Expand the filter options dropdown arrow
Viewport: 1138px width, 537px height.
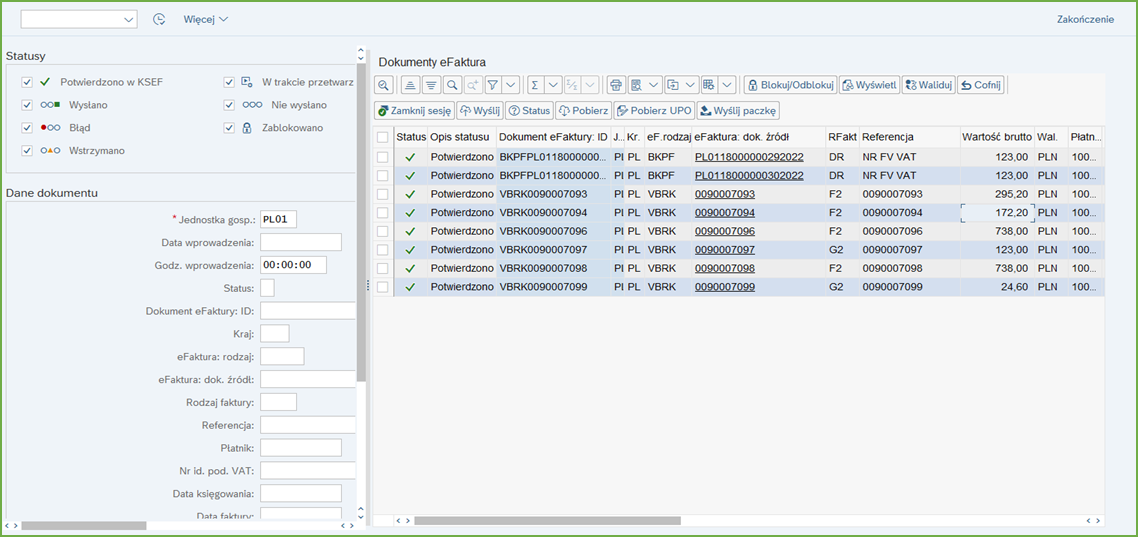(x=511, y=85)
